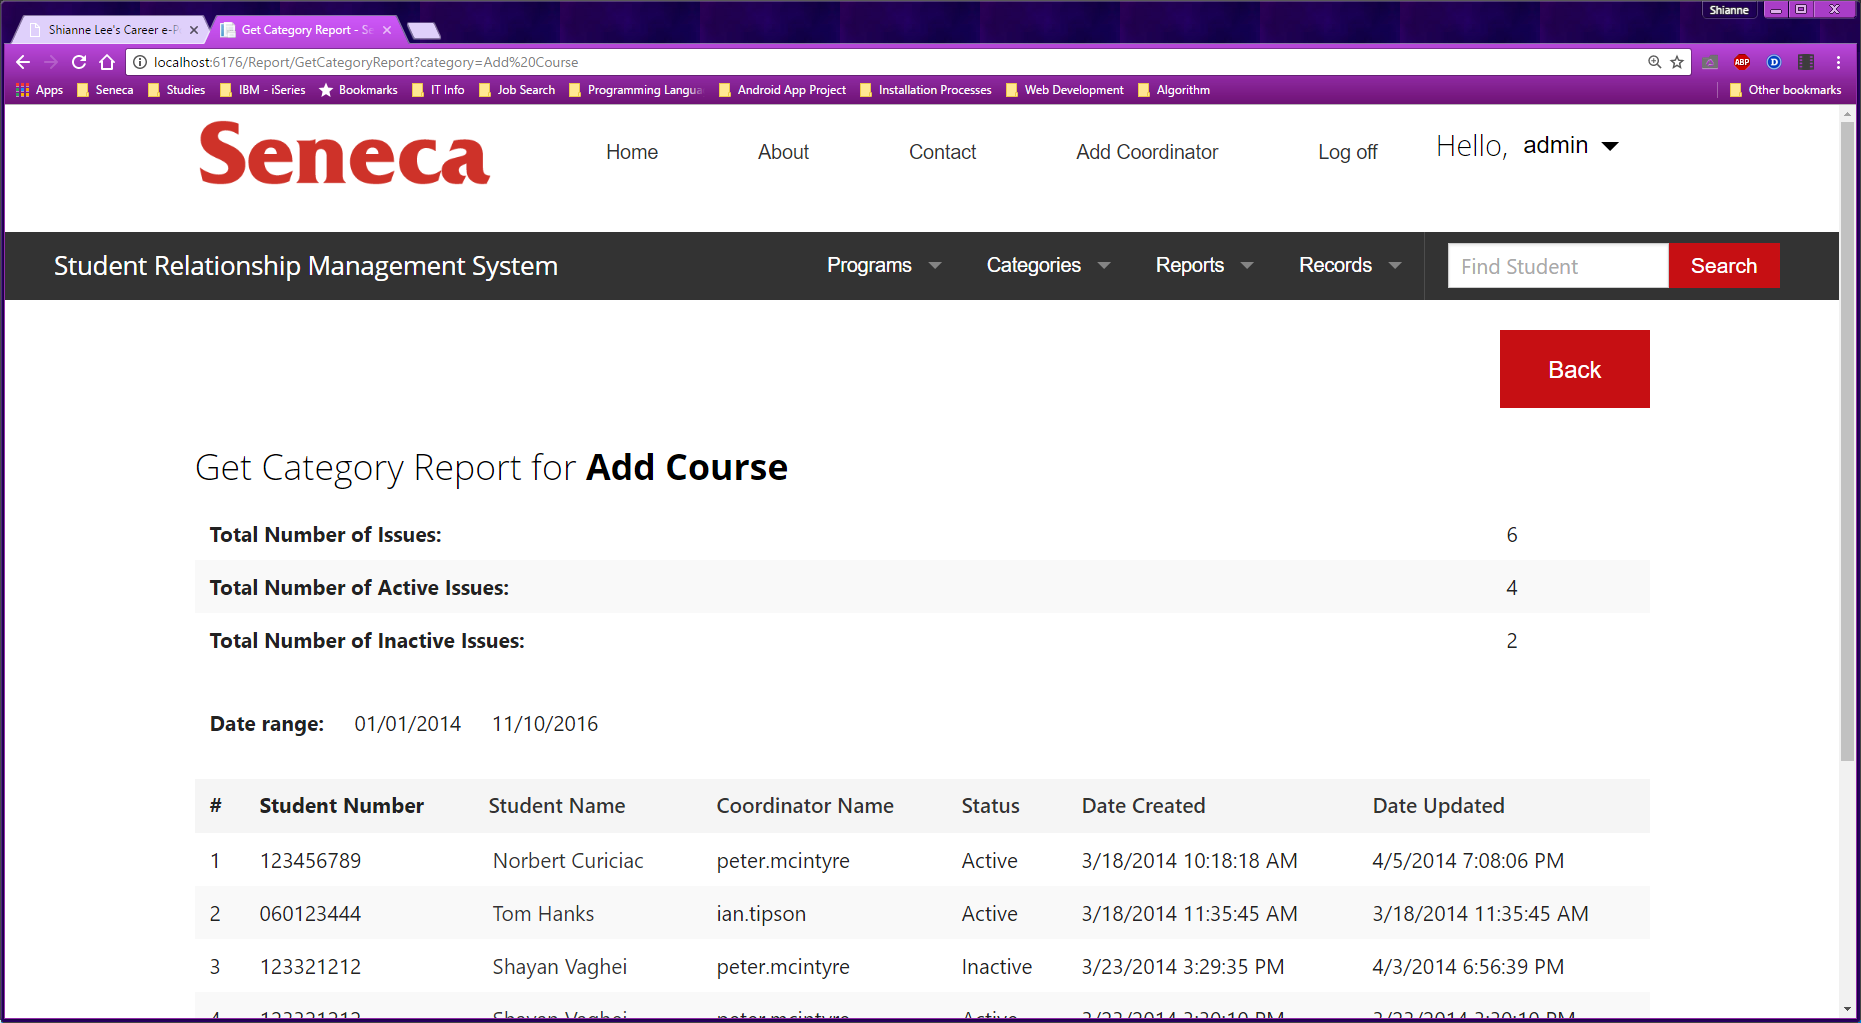Open the Other bookmarks folder
1861x1023 pixels.
coord(1786,90)
